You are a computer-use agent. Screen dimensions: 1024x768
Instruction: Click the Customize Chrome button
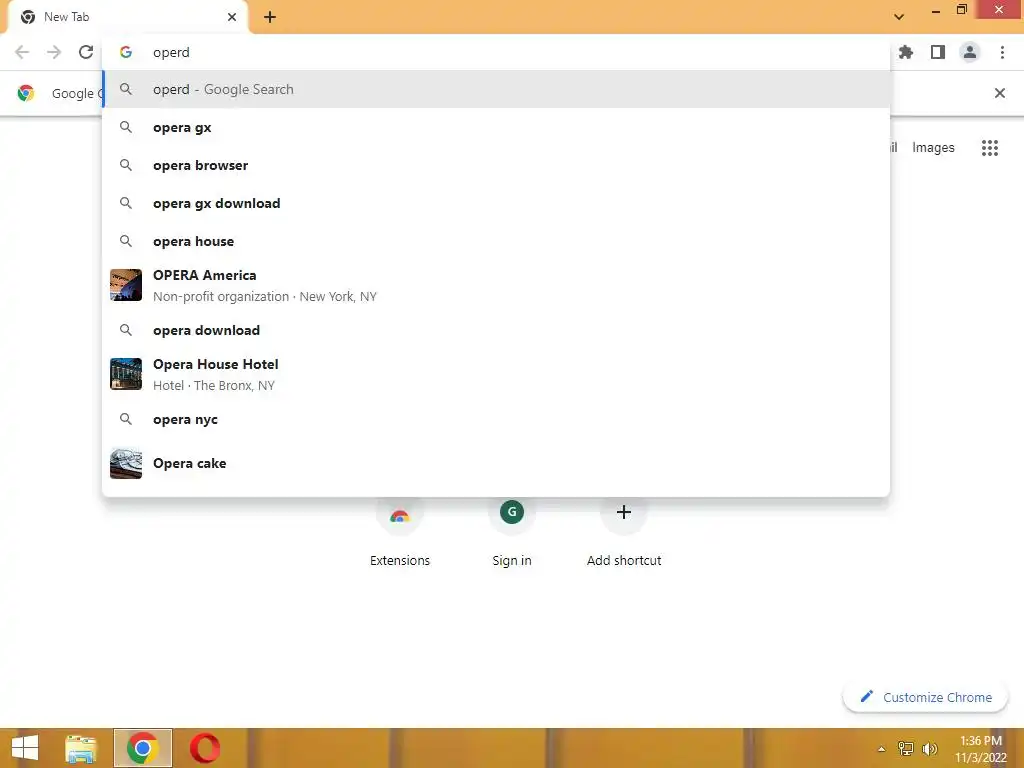925,697
